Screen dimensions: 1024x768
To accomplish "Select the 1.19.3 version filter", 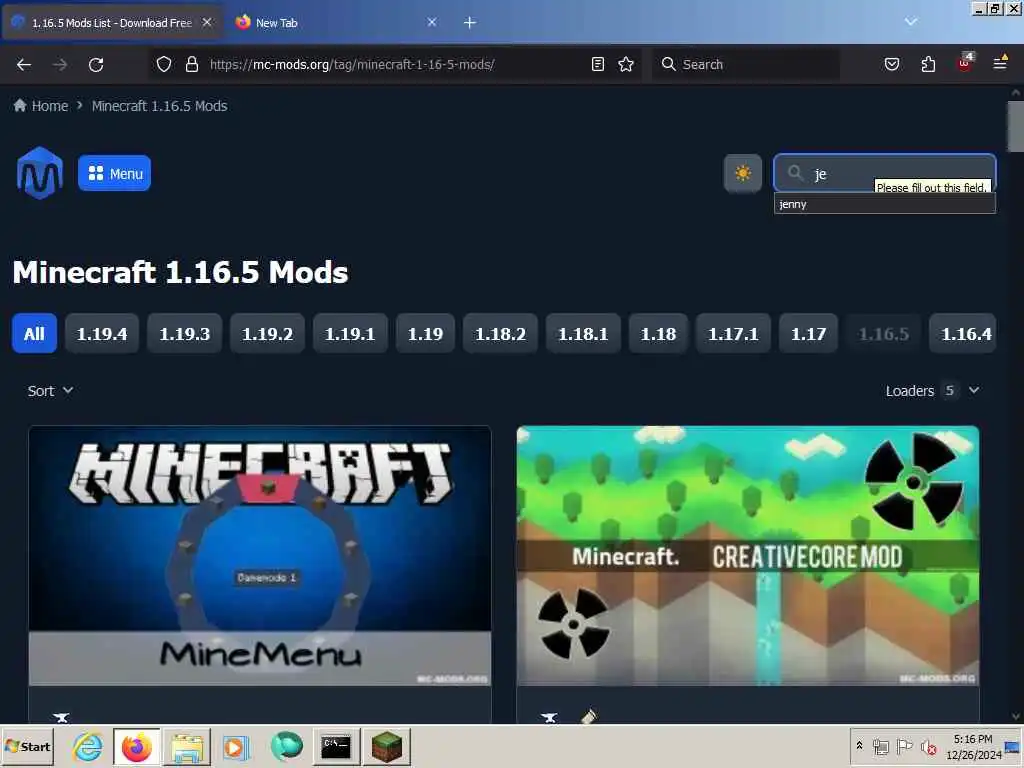I will pos(185,334).
